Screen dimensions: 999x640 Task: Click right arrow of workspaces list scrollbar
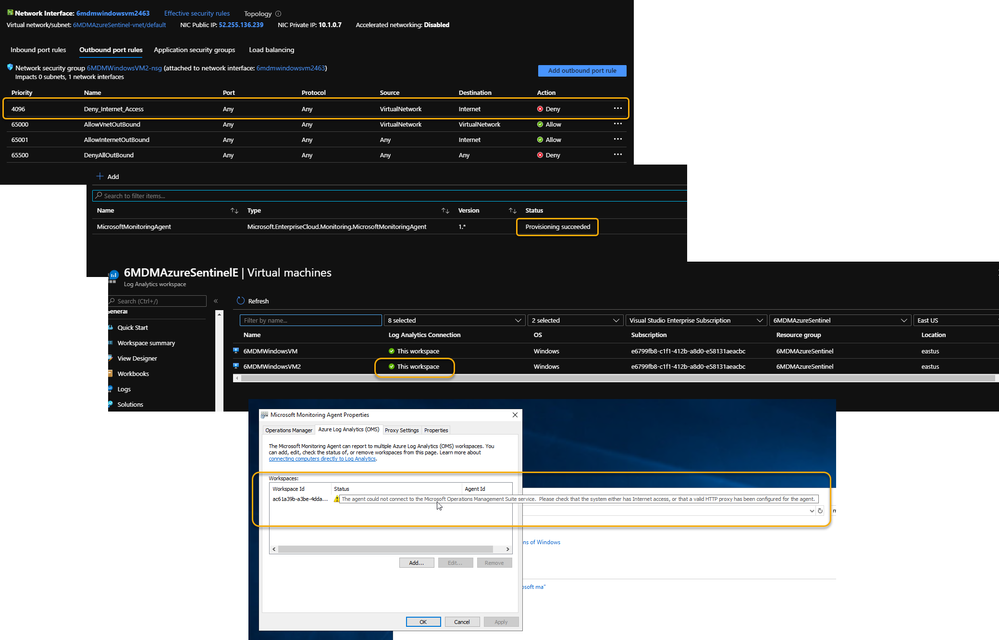pos(508,549)
